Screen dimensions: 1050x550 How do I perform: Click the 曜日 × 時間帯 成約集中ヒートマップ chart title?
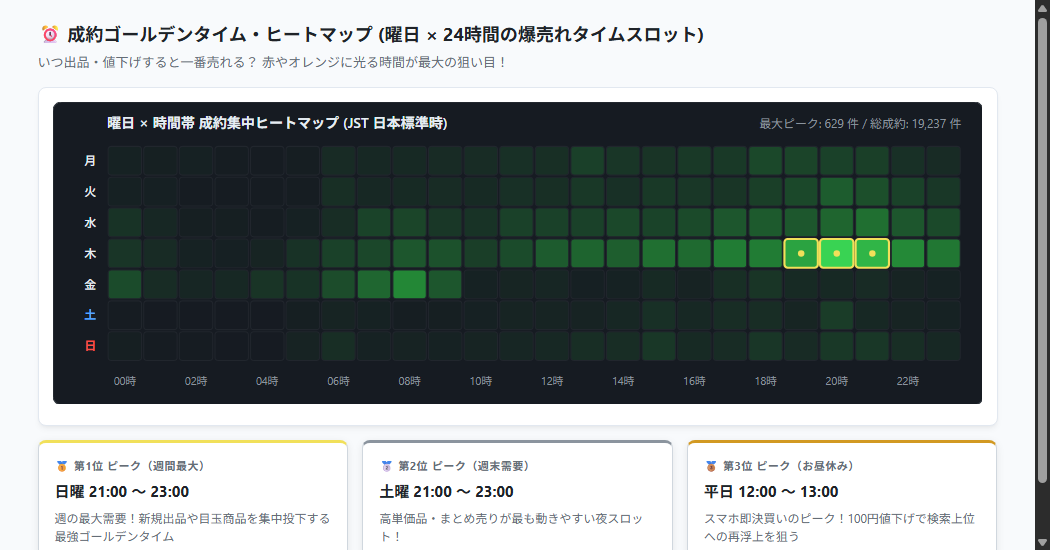tap(277, 123)
